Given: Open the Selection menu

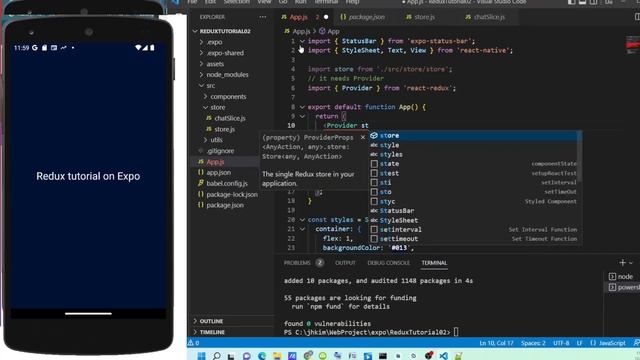Looking at the screenshot, I should [x=236, y=2].
